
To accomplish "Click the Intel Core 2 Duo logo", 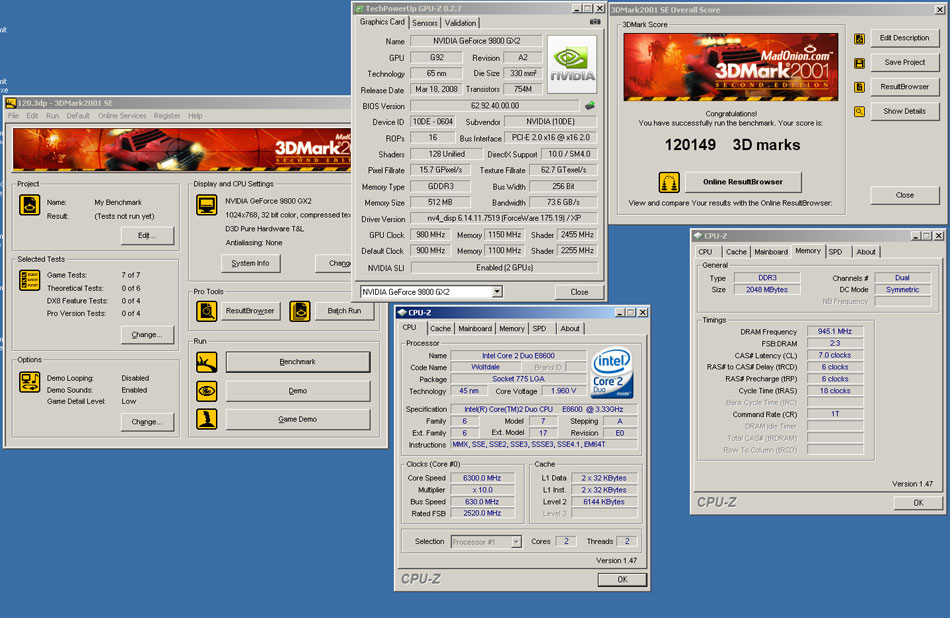I will click(x=612, y=373).
